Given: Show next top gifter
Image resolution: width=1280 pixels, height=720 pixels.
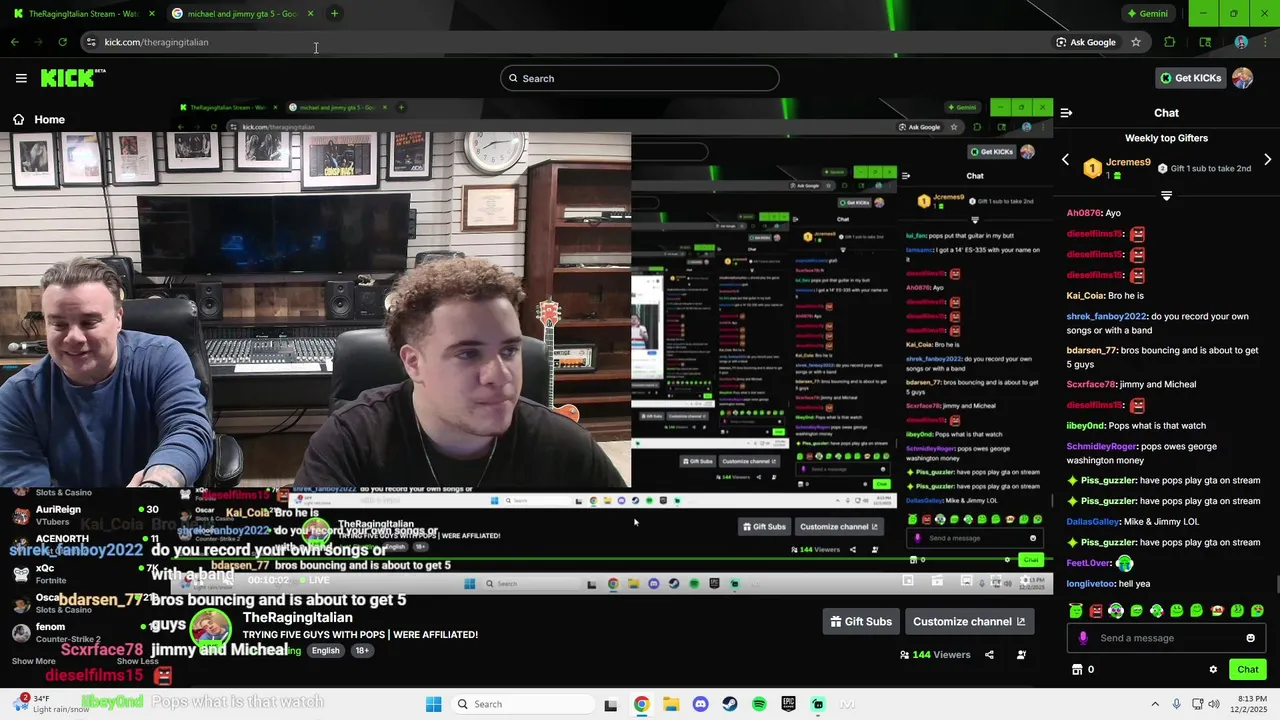Looking at the screenshot, I should point(1268,160).
